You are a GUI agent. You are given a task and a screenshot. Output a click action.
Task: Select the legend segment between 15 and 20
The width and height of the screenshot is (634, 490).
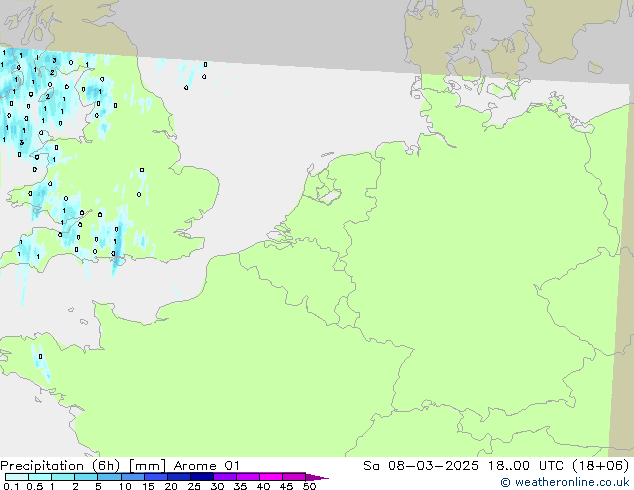158,477
